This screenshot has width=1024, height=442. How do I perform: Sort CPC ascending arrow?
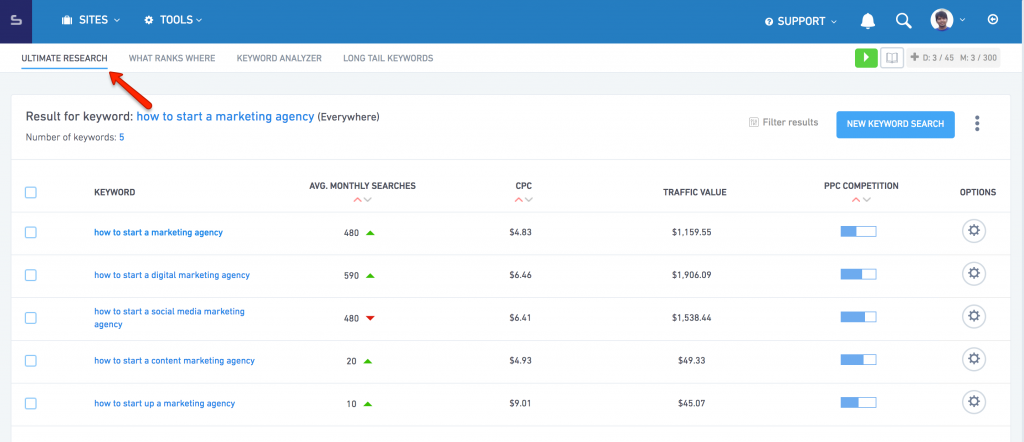pyautogui.click(x=519, y=200)
